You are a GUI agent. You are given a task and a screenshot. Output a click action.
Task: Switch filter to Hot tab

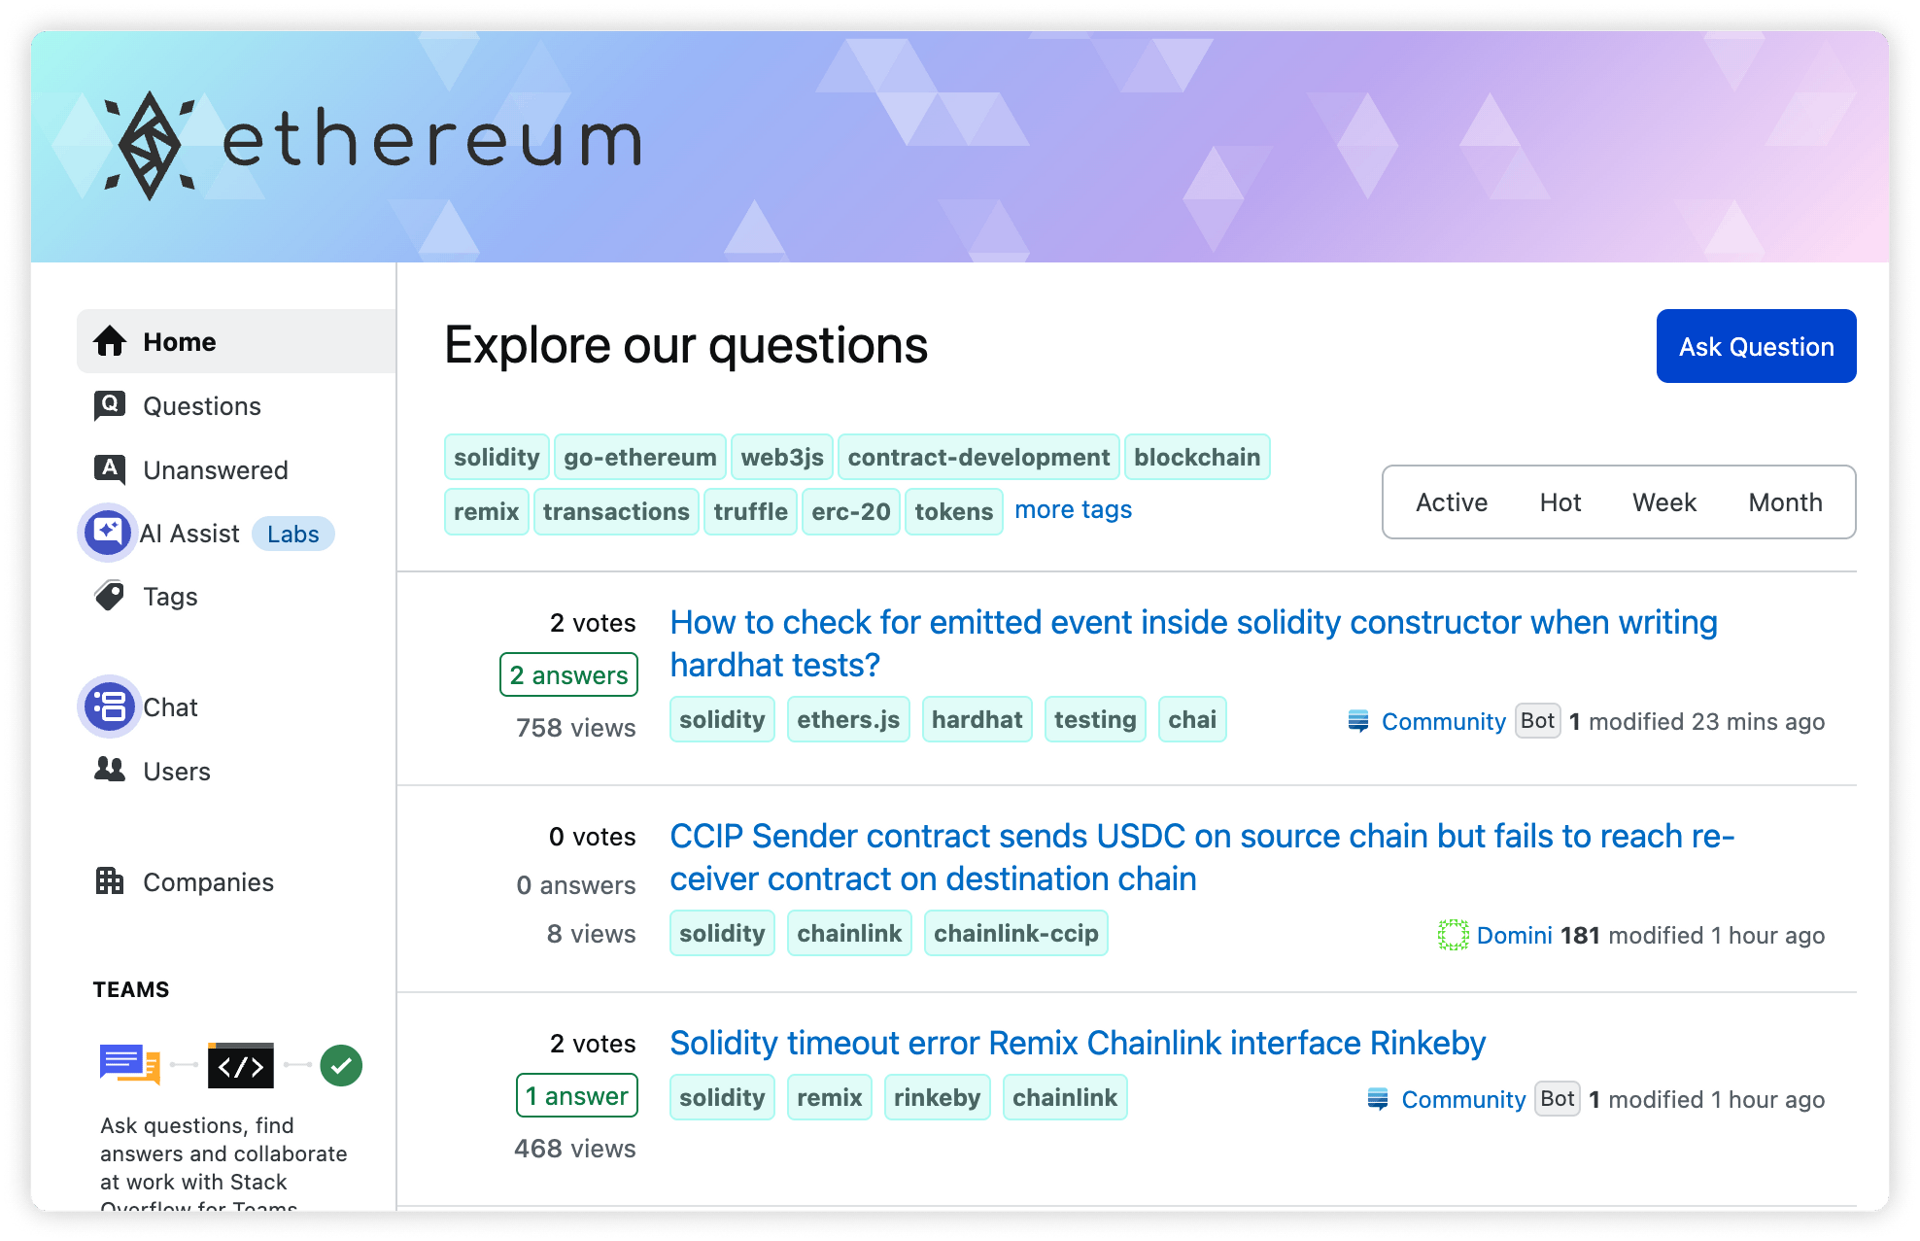(1560, 502)
